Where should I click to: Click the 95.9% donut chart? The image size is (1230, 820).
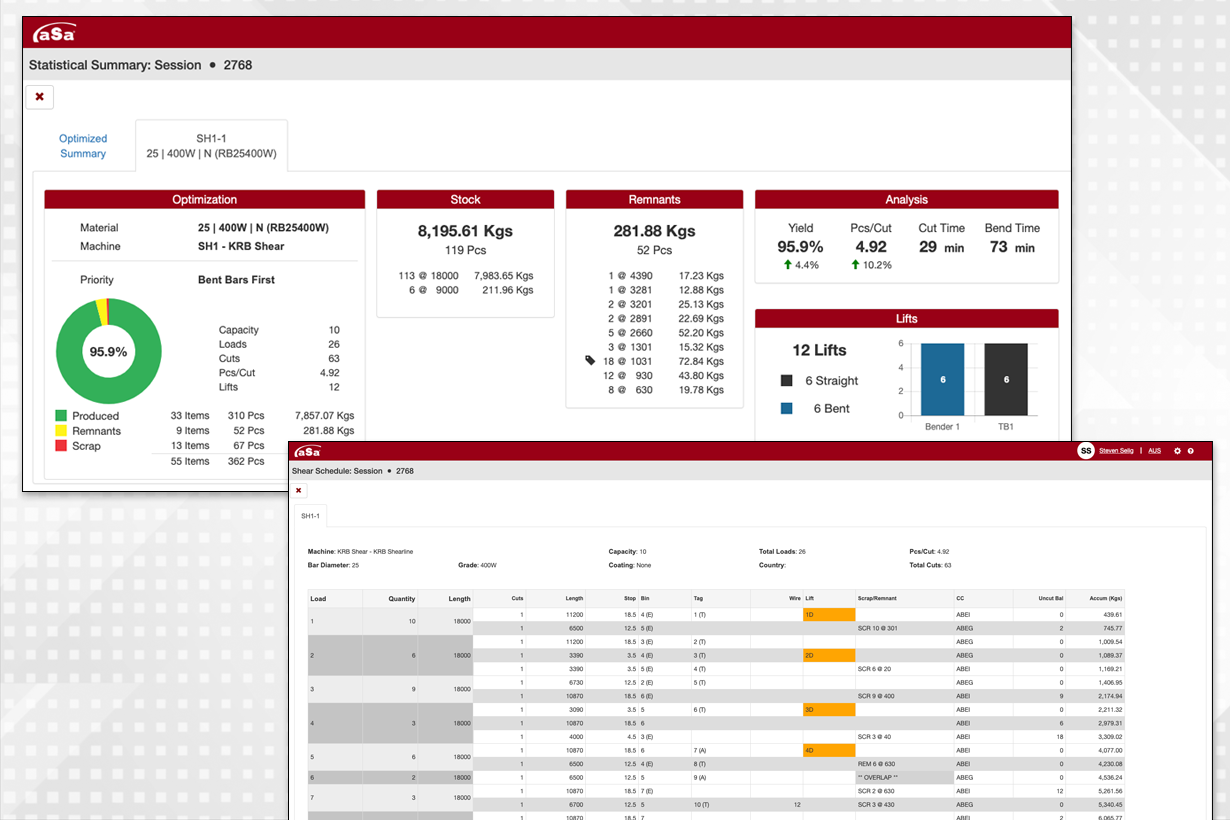[x=108, y=351]
